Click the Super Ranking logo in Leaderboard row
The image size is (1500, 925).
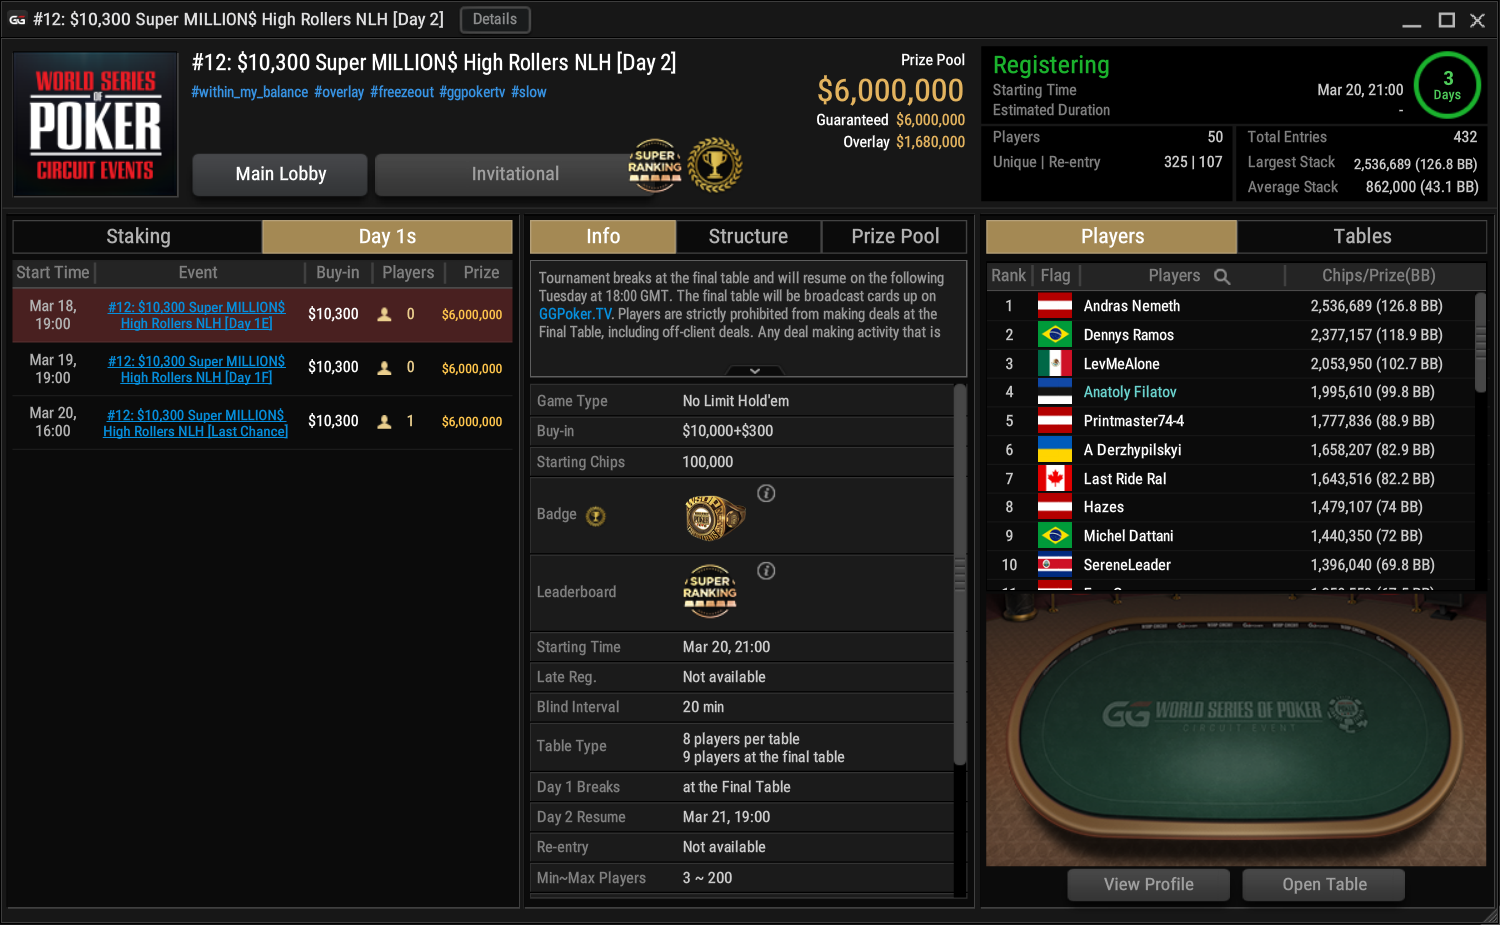(x=710, y=593)
